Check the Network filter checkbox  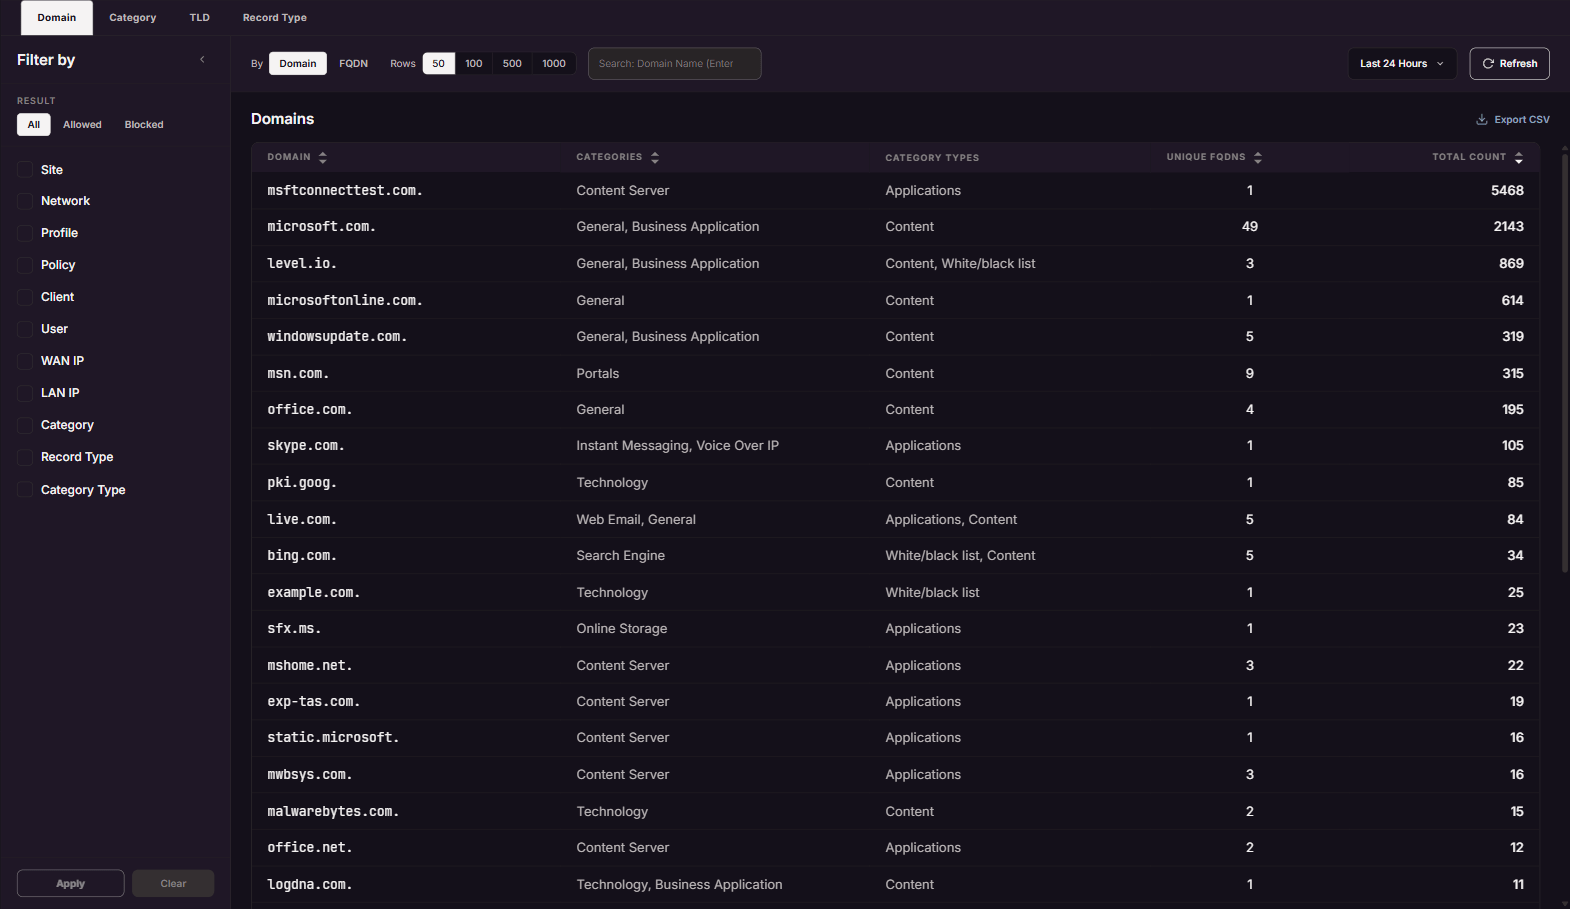(x=25, y=202)
